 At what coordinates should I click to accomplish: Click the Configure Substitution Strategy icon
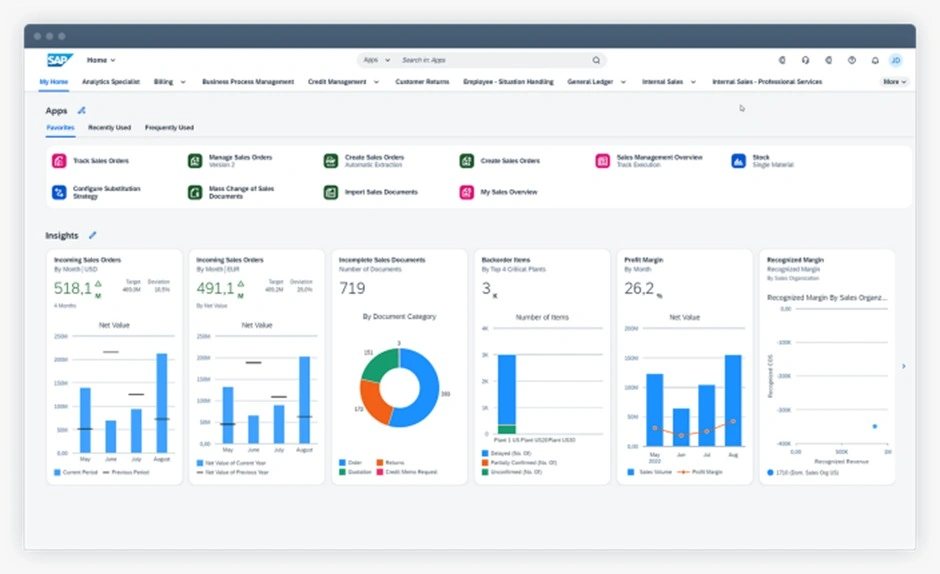pyautogui.click(x=59, y=192)
